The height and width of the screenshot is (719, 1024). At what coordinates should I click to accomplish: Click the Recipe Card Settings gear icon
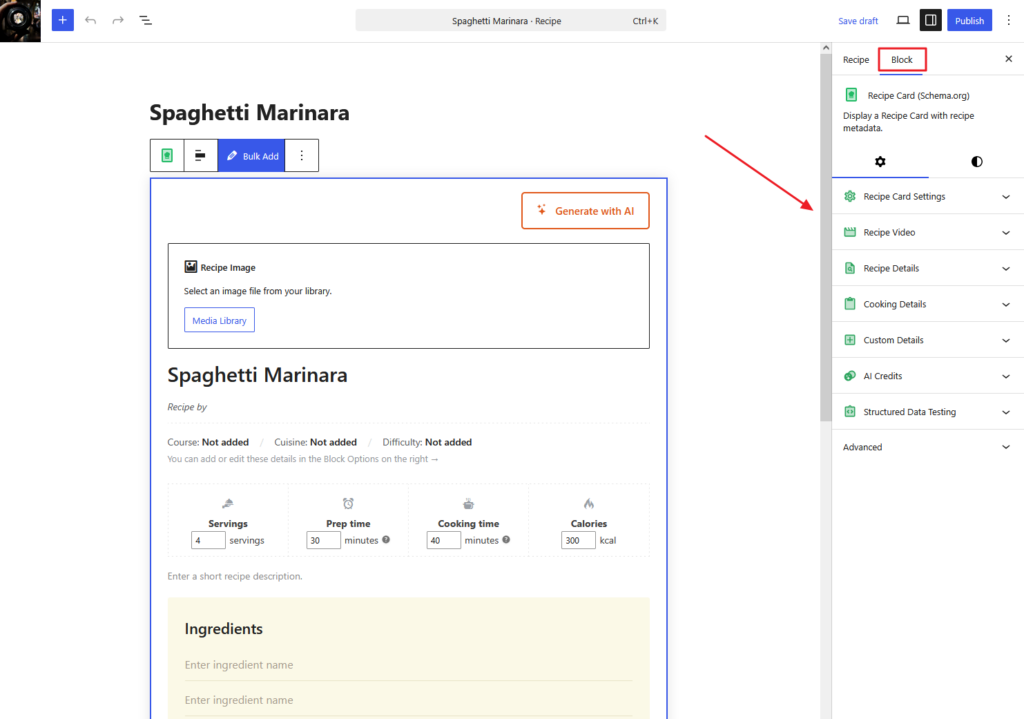point(850,196)
